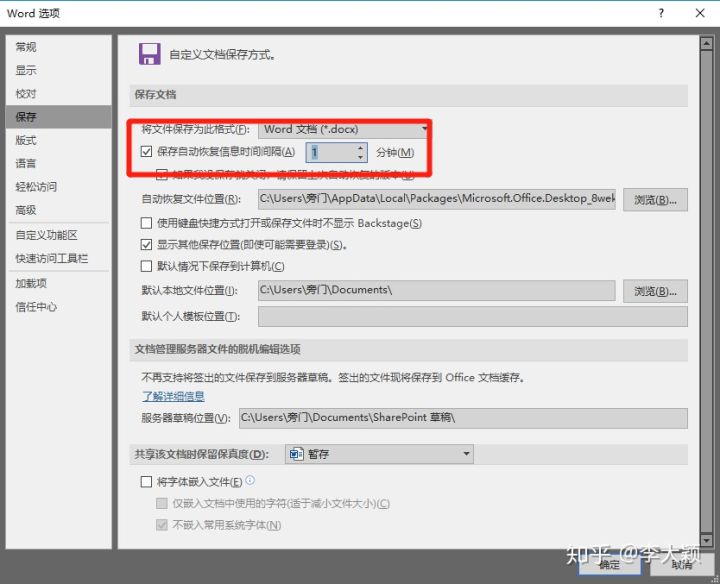Select the 保存 category
Image resolution: width=720 pixels, height=584 pixels.
click(59, 117)
